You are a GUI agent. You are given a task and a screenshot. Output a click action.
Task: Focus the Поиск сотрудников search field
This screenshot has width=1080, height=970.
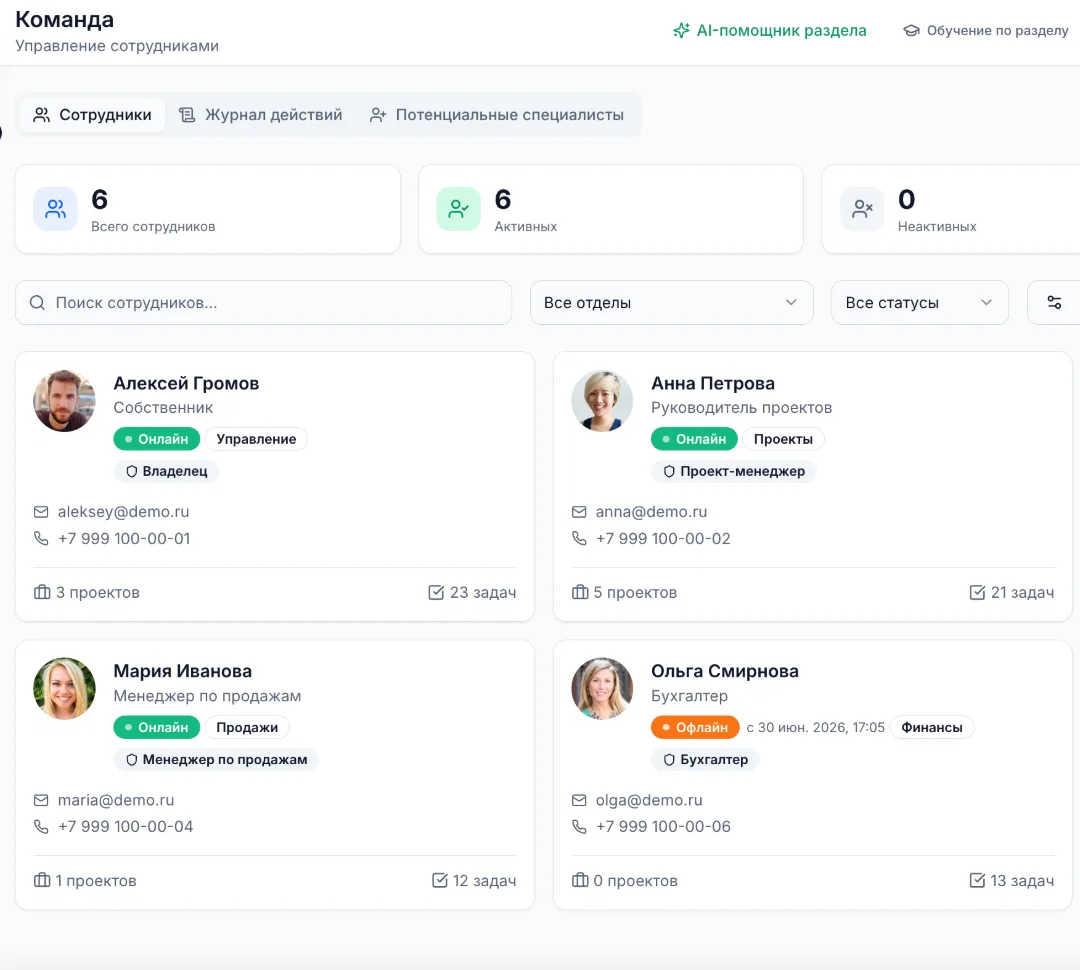[x=263, y=302]
